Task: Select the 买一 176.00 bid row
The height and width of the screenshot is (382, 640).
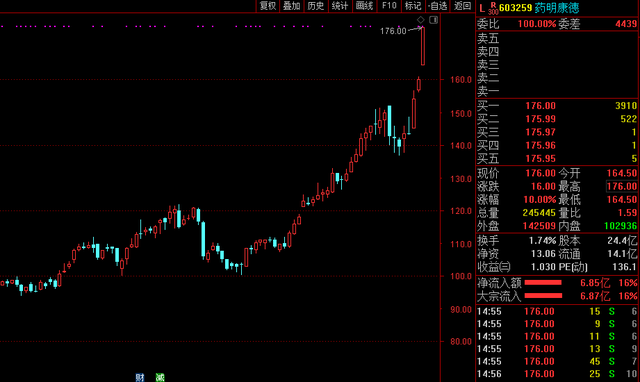Action: point(557,106)
